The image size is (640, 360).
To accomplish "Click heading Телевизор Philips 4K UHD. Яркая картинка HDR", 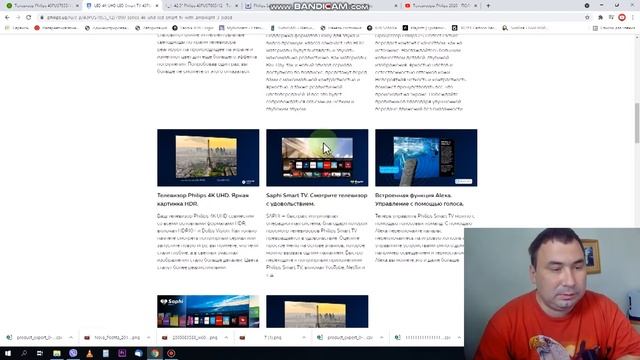I will click(203, 200).
